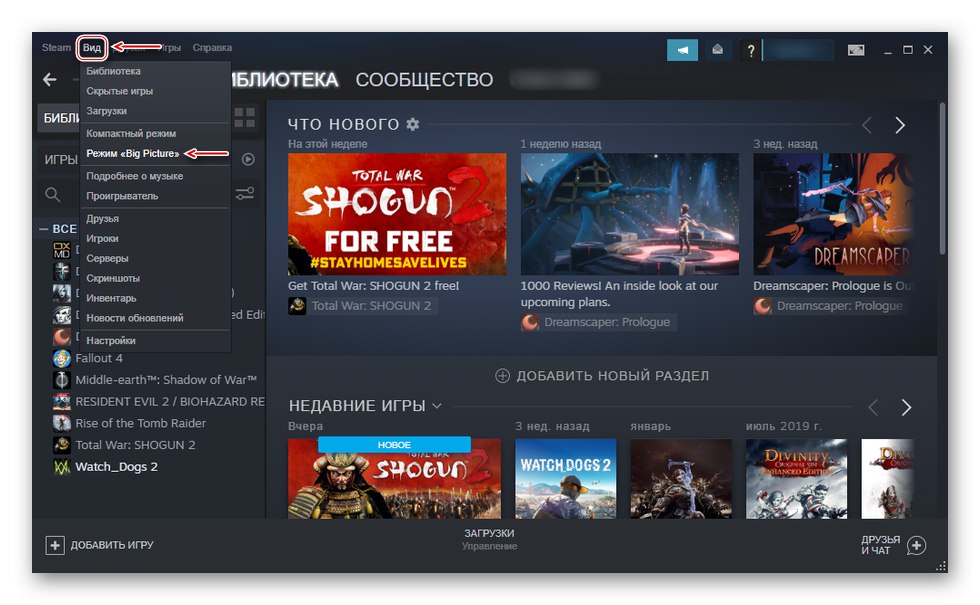The width and height of the screenshot is (980, 605).
Task: Click Watch_Dogs 2 game icon in list
Action: point(61,467)
